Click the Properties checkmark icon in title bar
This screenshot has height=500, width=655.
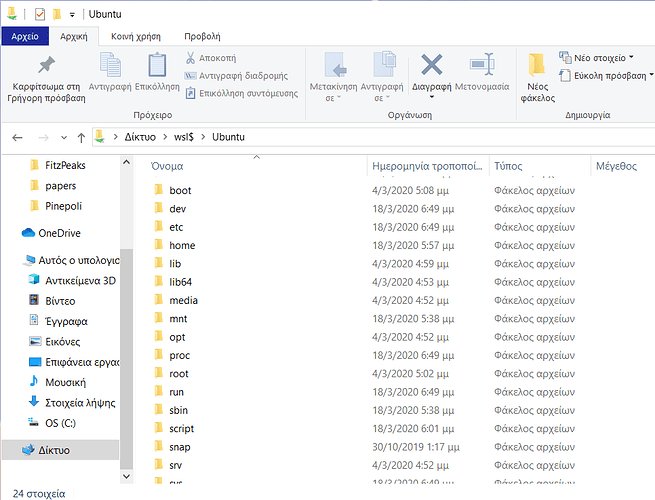[40, 14]
